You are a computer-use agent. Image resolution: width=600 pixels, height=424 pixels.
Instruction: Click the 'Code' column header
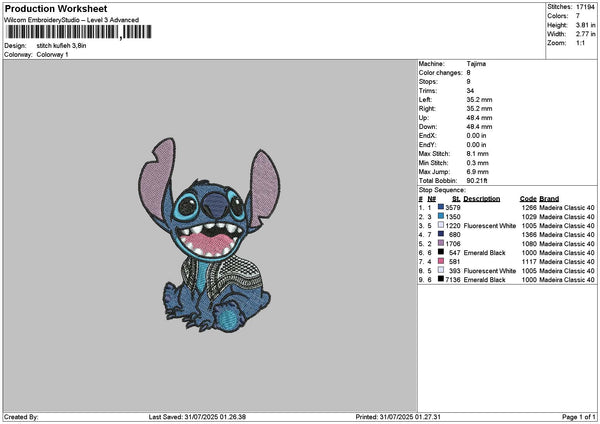pos(528,199)
